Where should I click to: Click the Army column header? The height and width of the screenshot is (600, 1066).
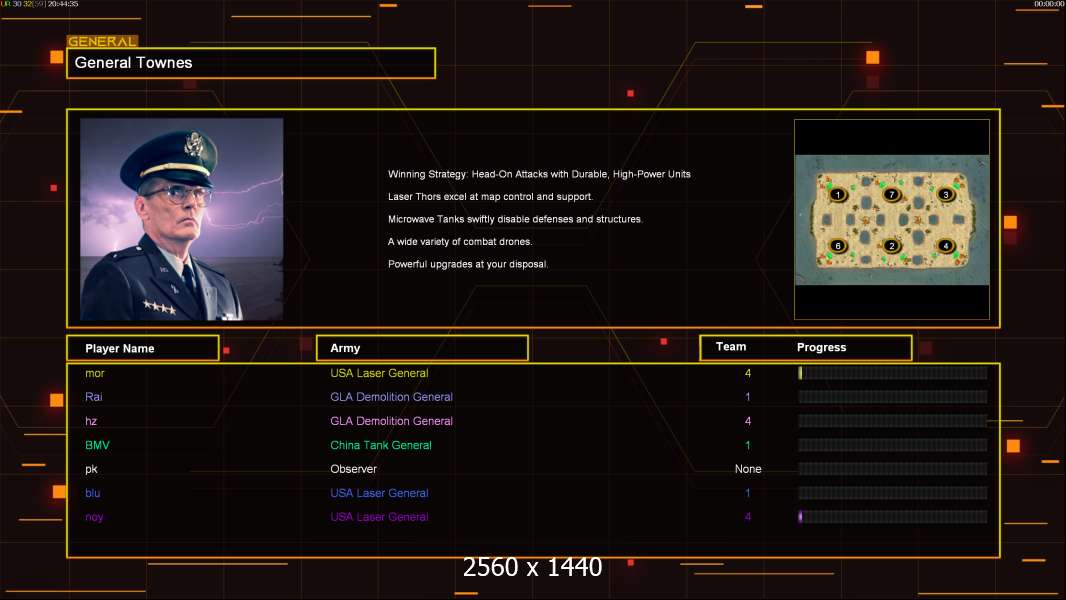point(421,348)
